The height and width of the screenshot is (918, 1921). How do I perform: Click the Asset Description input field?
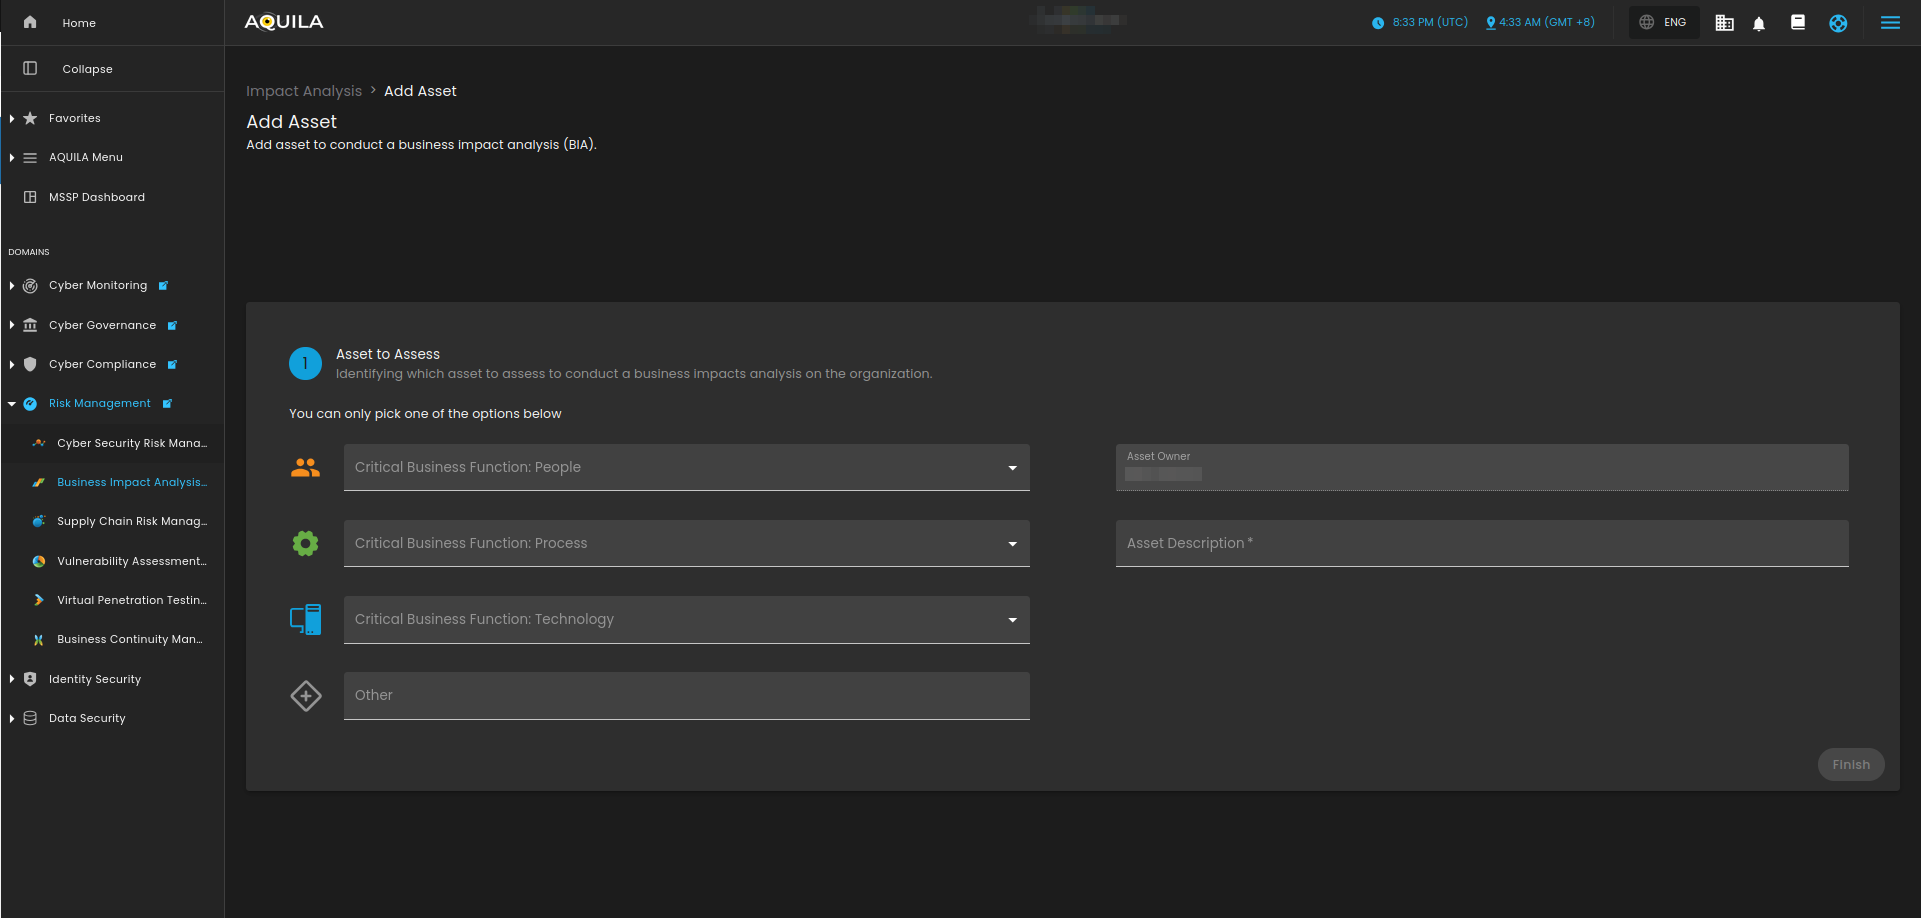pos(1481,543)
